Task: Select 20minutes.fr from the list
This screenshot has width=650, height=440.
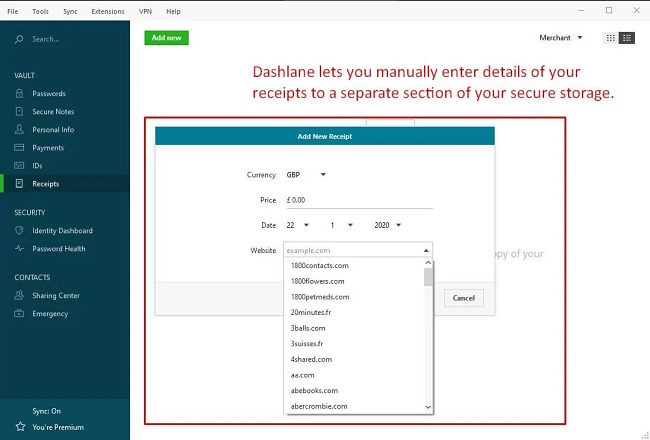Action: [354, 312]
